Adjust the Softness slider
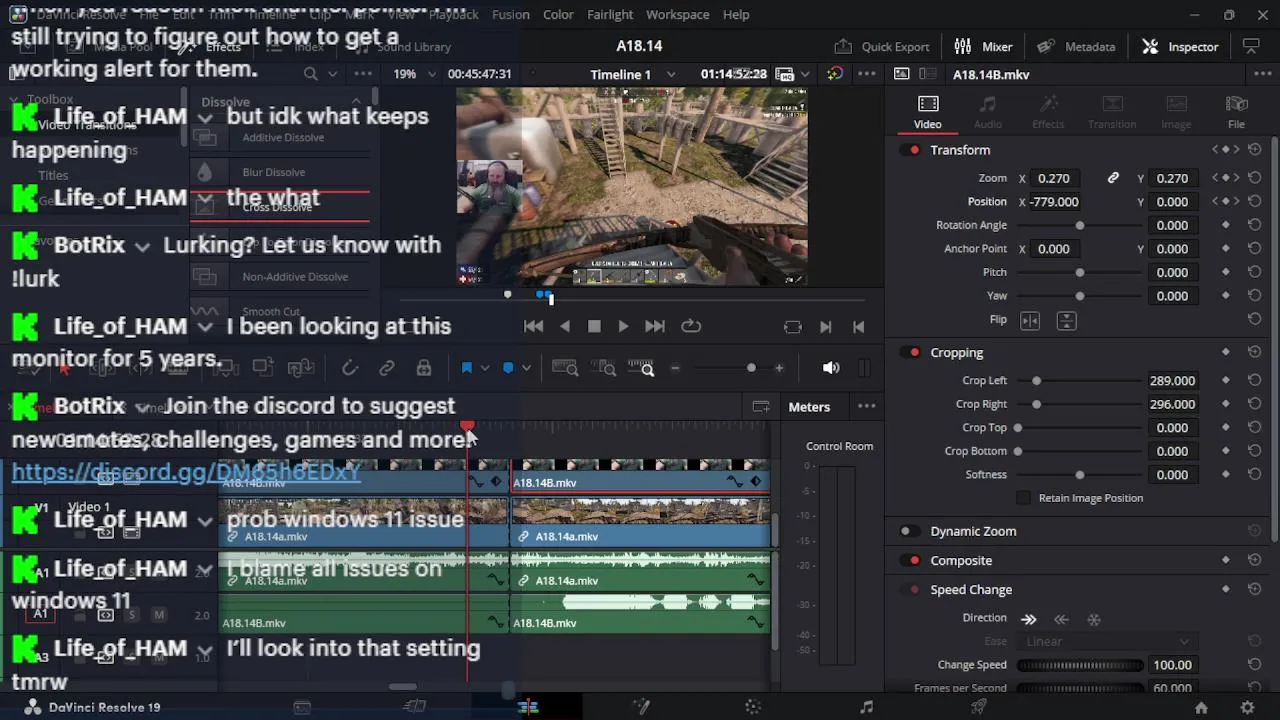The width and height of the screenshot is (1280, 720). 1080,475
